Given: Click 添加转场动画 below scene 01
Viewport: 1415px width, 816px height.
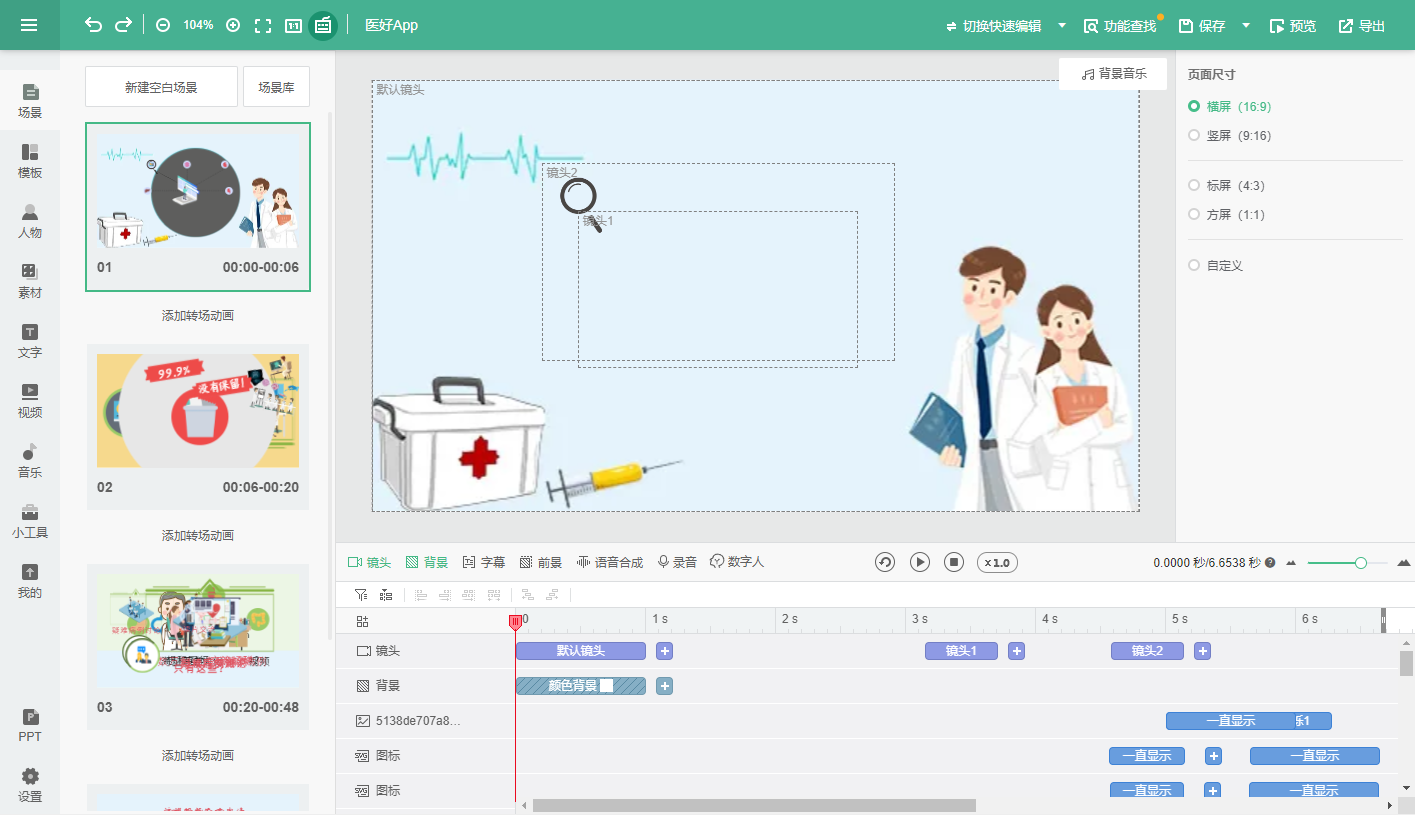Looking at the screenshot, I should coord(198,316).
